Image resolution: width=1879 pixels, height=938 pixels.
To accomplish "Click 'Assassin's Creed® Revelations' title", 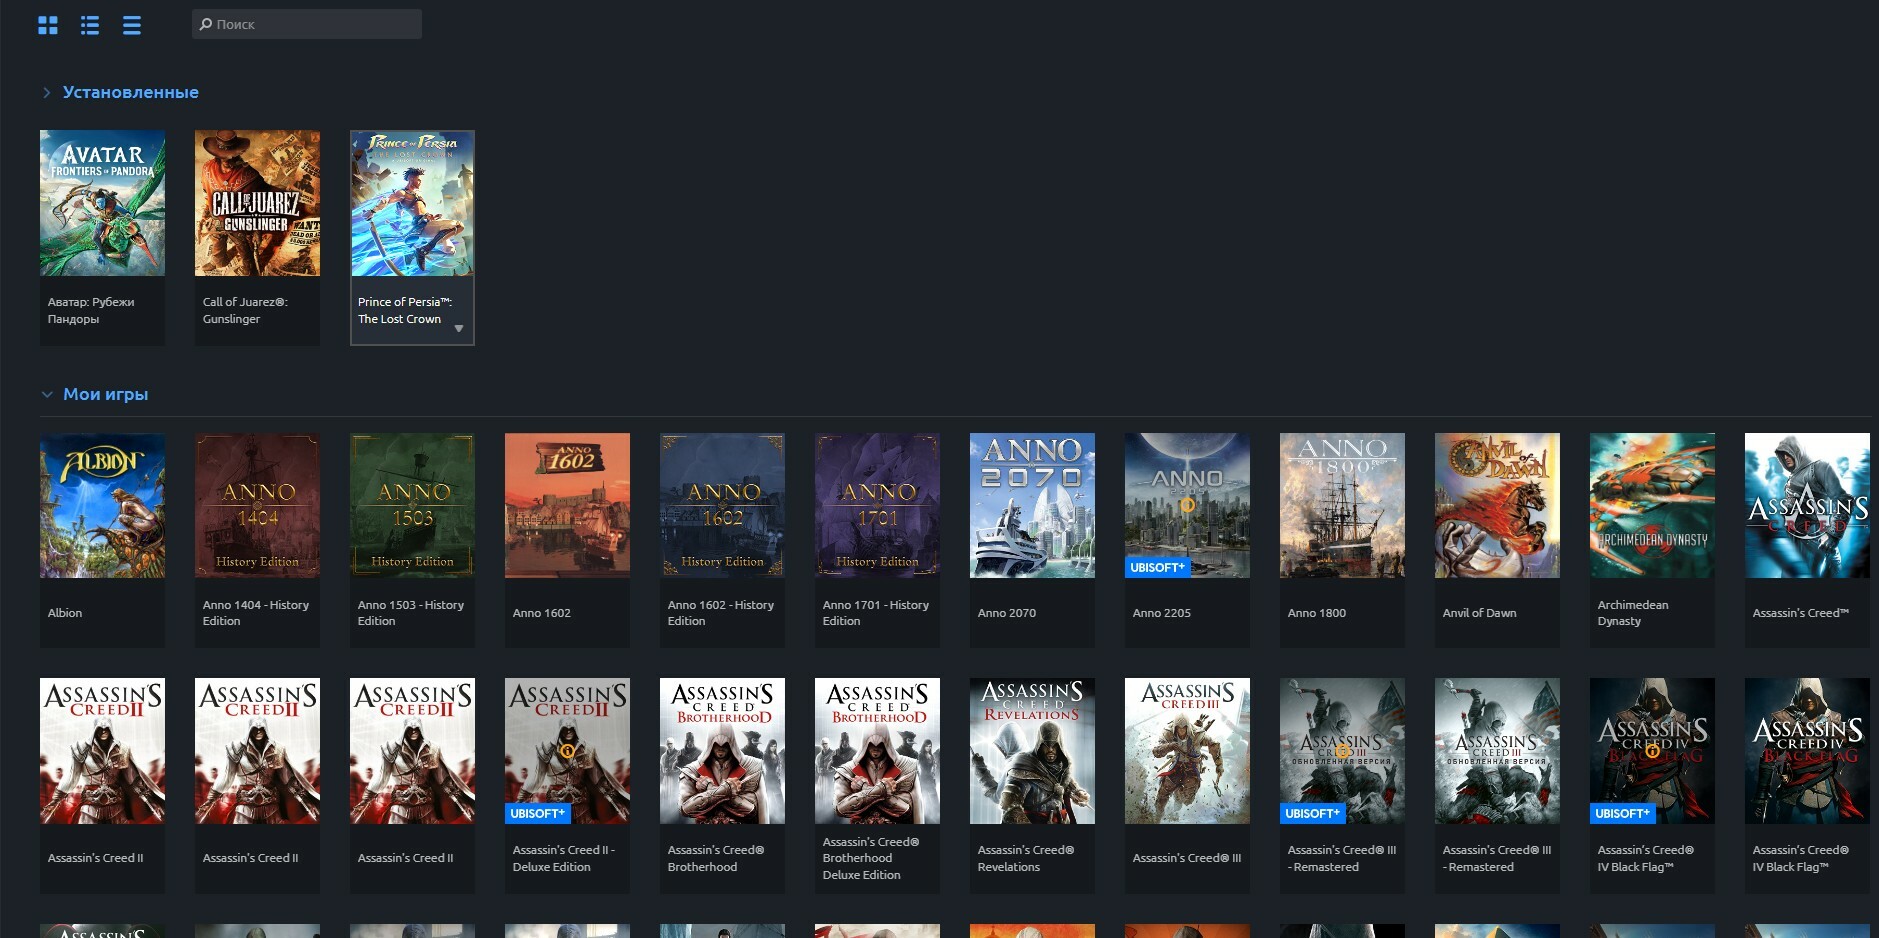I will coord(1026,858).
